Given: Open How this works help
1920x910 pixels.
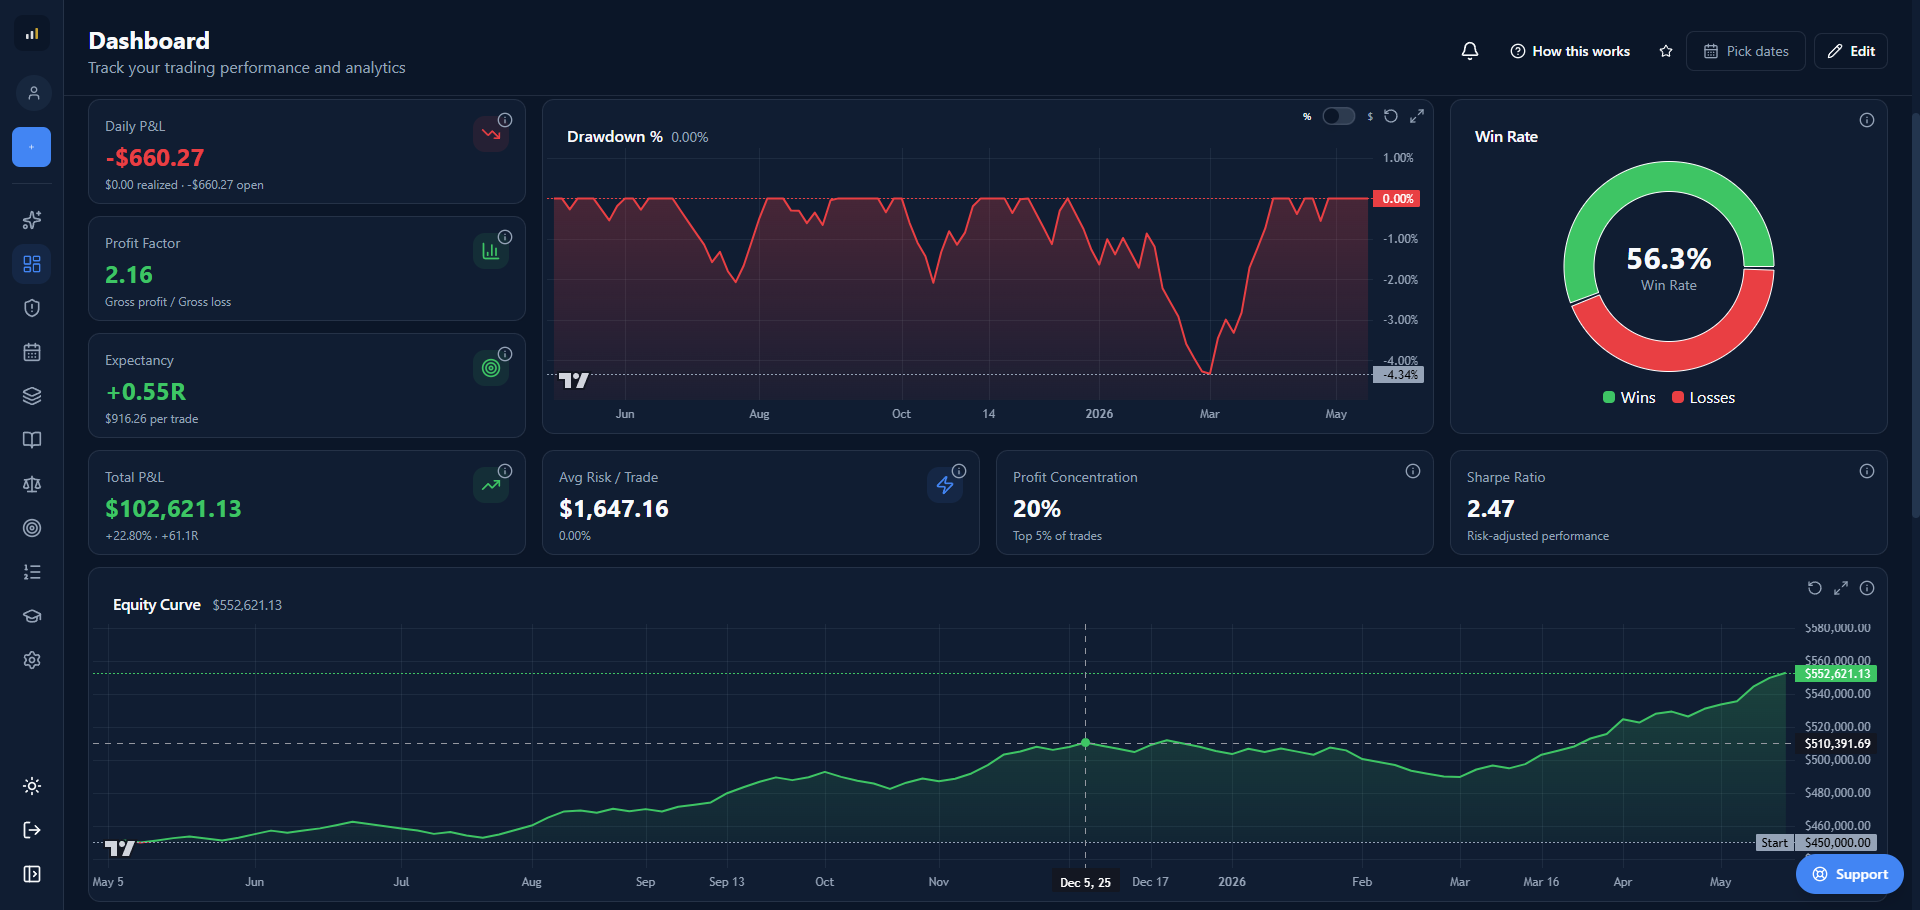Looking at the screenshot, I should pos(1570,51).
